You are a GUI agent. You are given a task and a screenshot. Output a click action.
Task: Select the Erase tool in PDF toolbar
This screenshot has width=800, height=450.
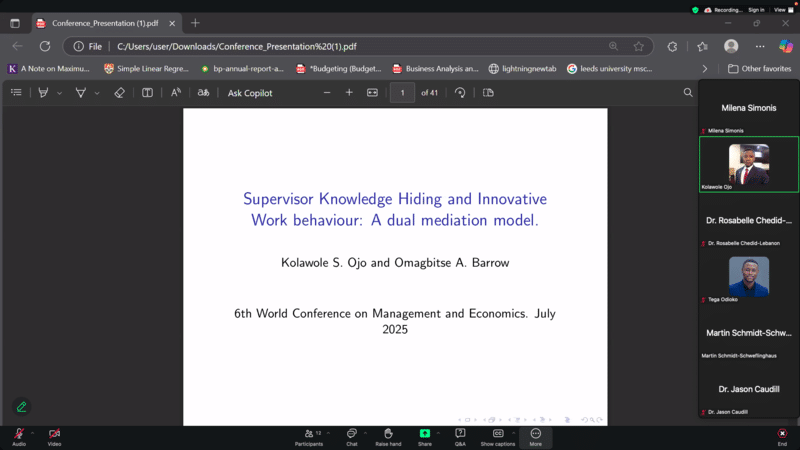pyautogui.click(x=119, y=93)
